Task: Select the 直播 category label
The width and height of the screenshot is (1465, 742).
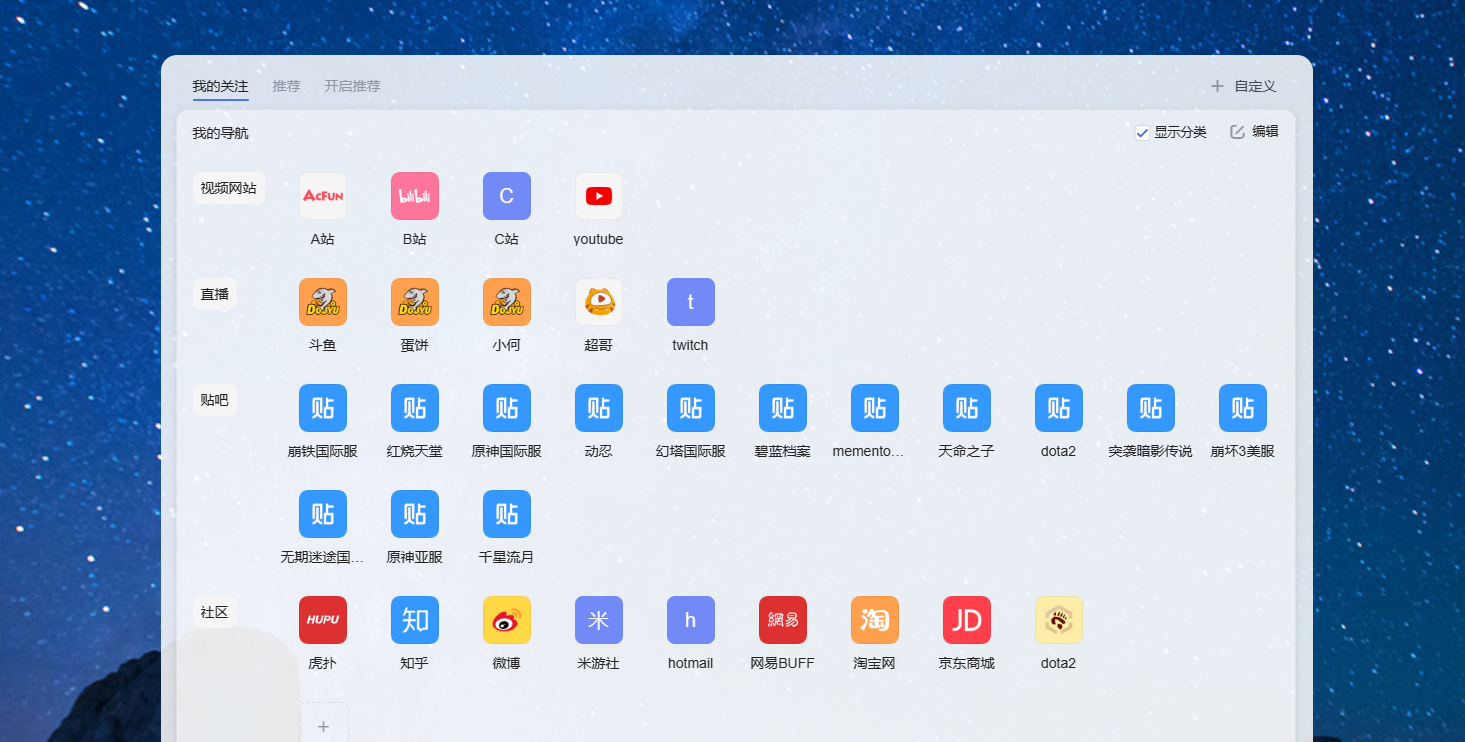Action: click(215, 294)
